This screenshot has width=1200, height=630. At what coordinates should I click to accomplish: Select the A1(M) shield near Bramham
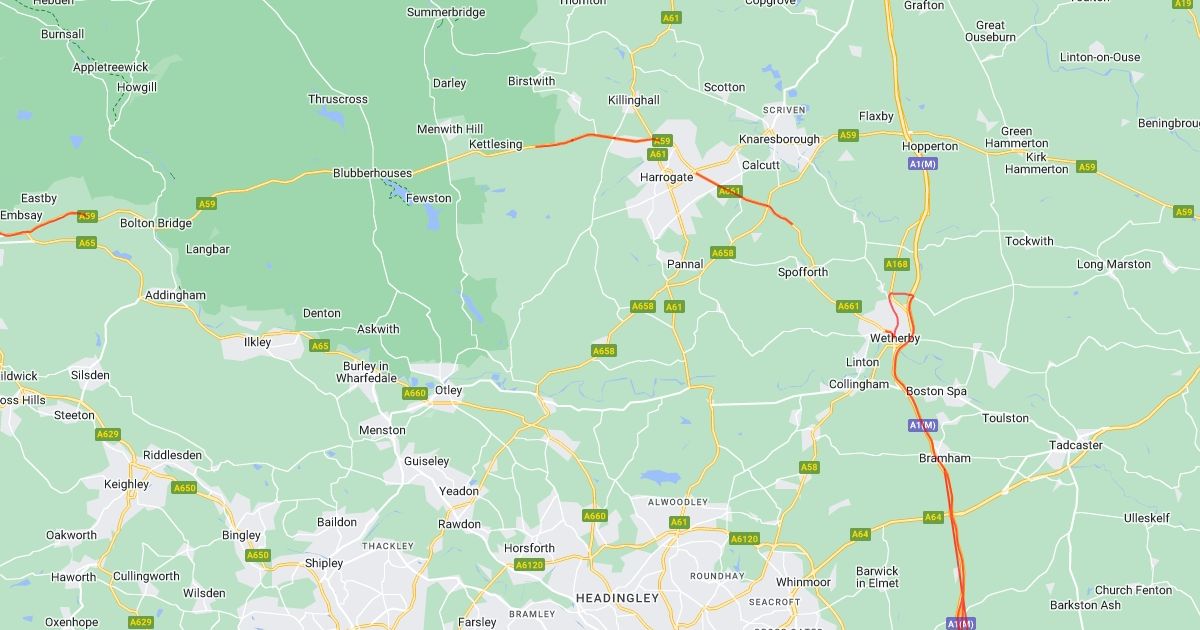coord(923,425)
